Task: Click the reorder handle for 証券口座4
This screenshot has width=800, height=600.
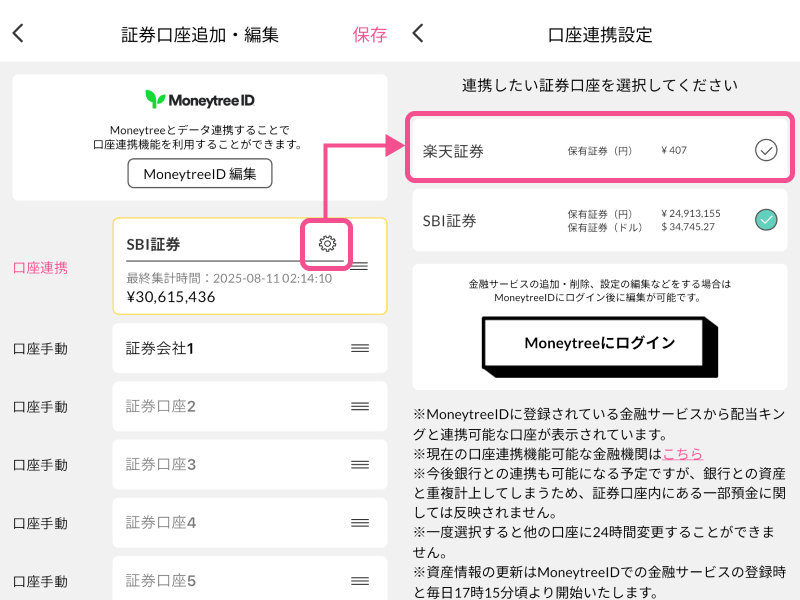Action: click(x=360, y=522)
